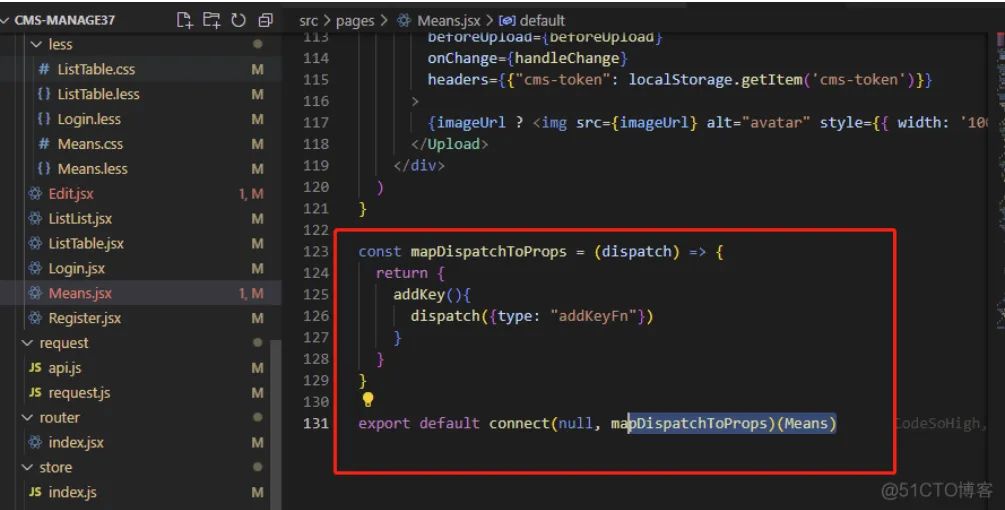Screen dimensions: 1005x510
Task: Click the New File icon in explorer header
Action: click(185, 21)
